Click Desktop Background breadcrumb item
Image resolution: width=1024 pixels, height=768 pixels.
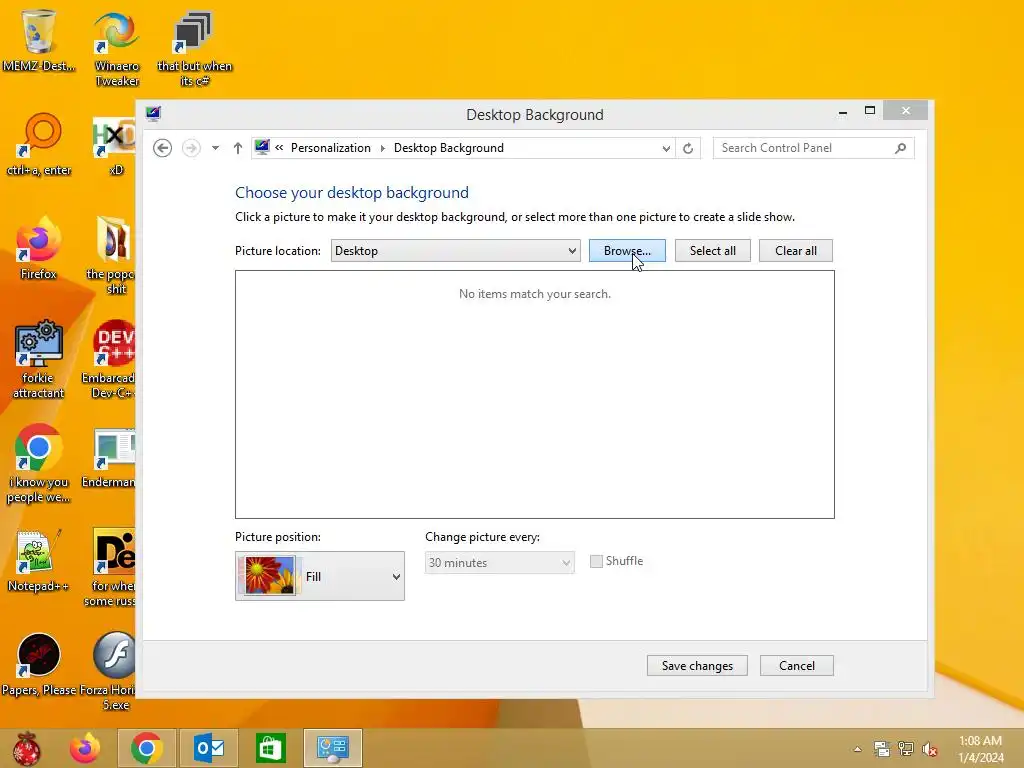coord(449,148)
